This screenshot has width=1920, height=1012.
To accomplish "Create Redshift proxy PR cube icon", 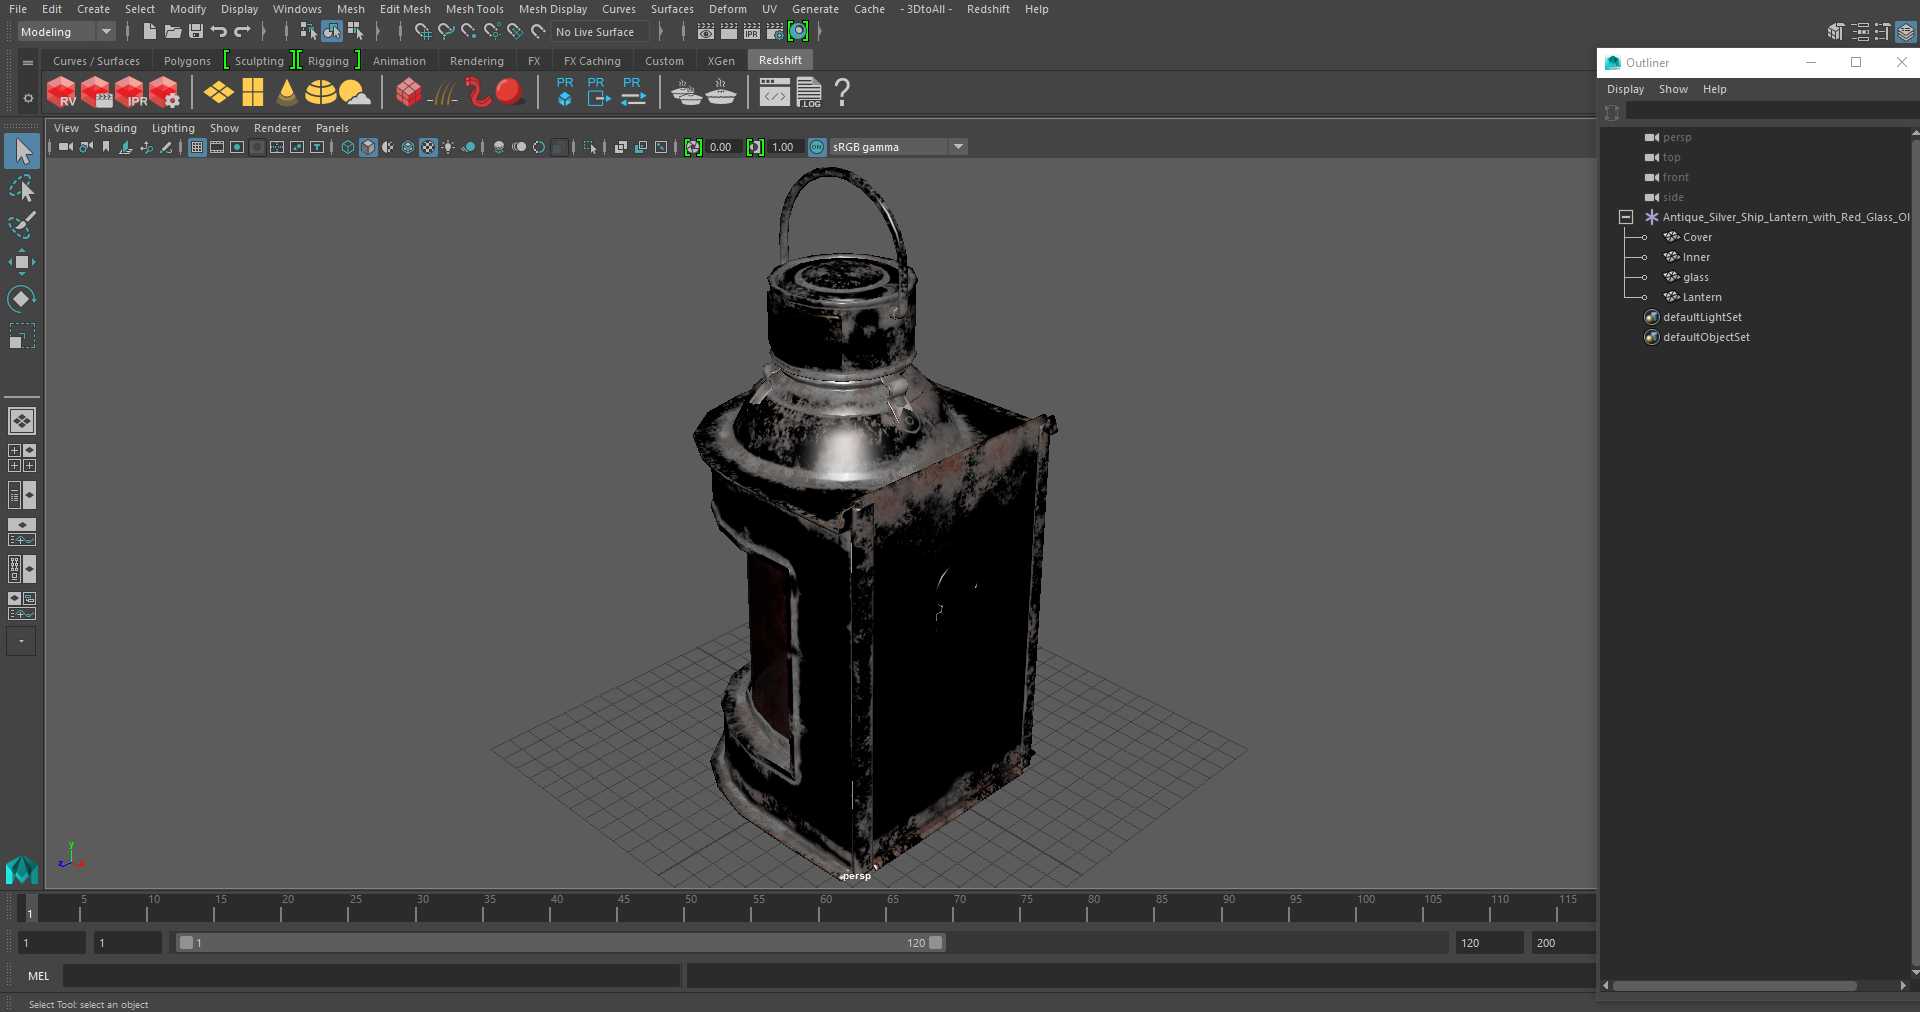I will click(565, 92).
